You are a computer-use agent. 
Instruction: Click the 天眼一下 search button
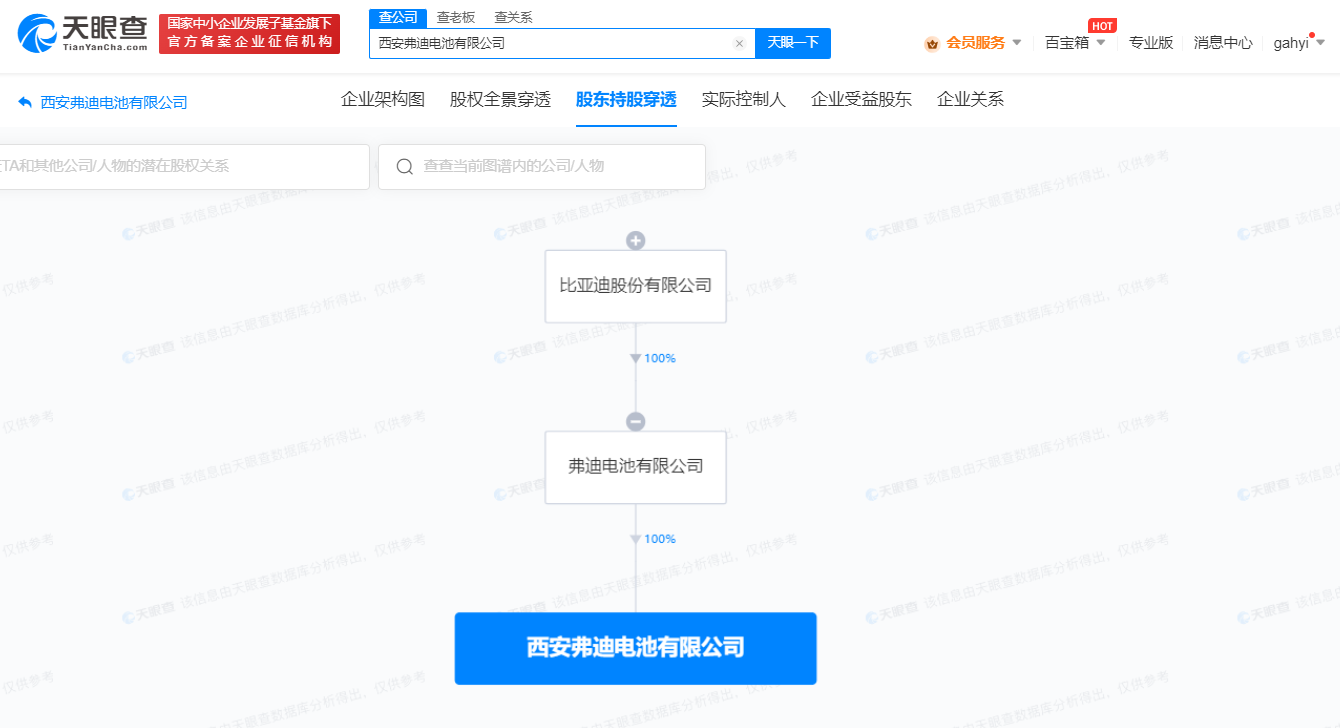tap(793, 43)
